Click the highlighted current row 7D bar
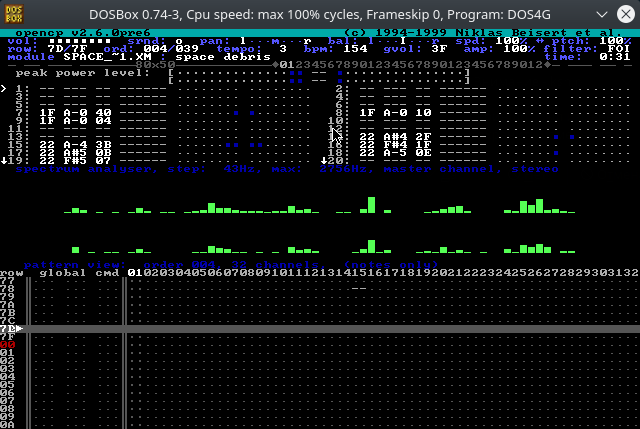This screenshot has height=429, width=640. pyautogui.click(x=320, y=329)
